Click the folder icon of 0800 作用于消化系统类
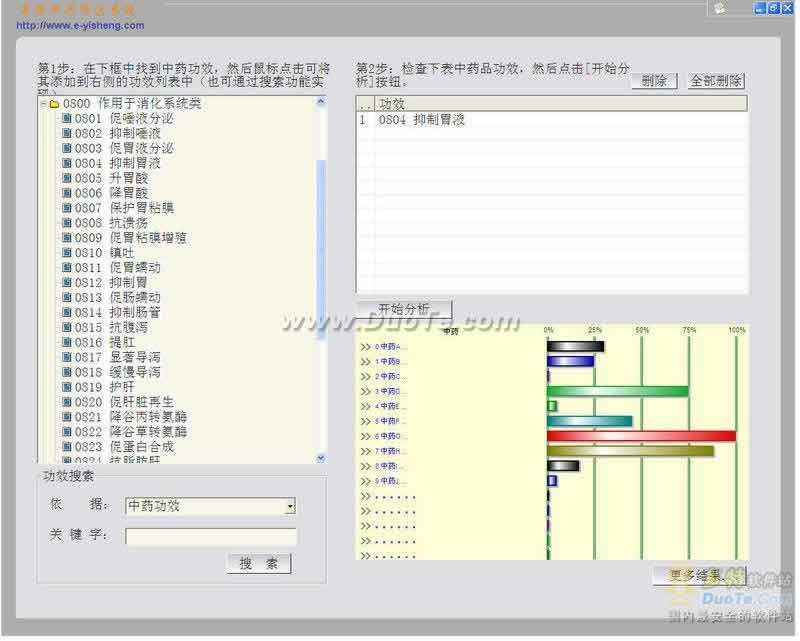The width and height of the screenshot is (800, 641). point(55,104)
